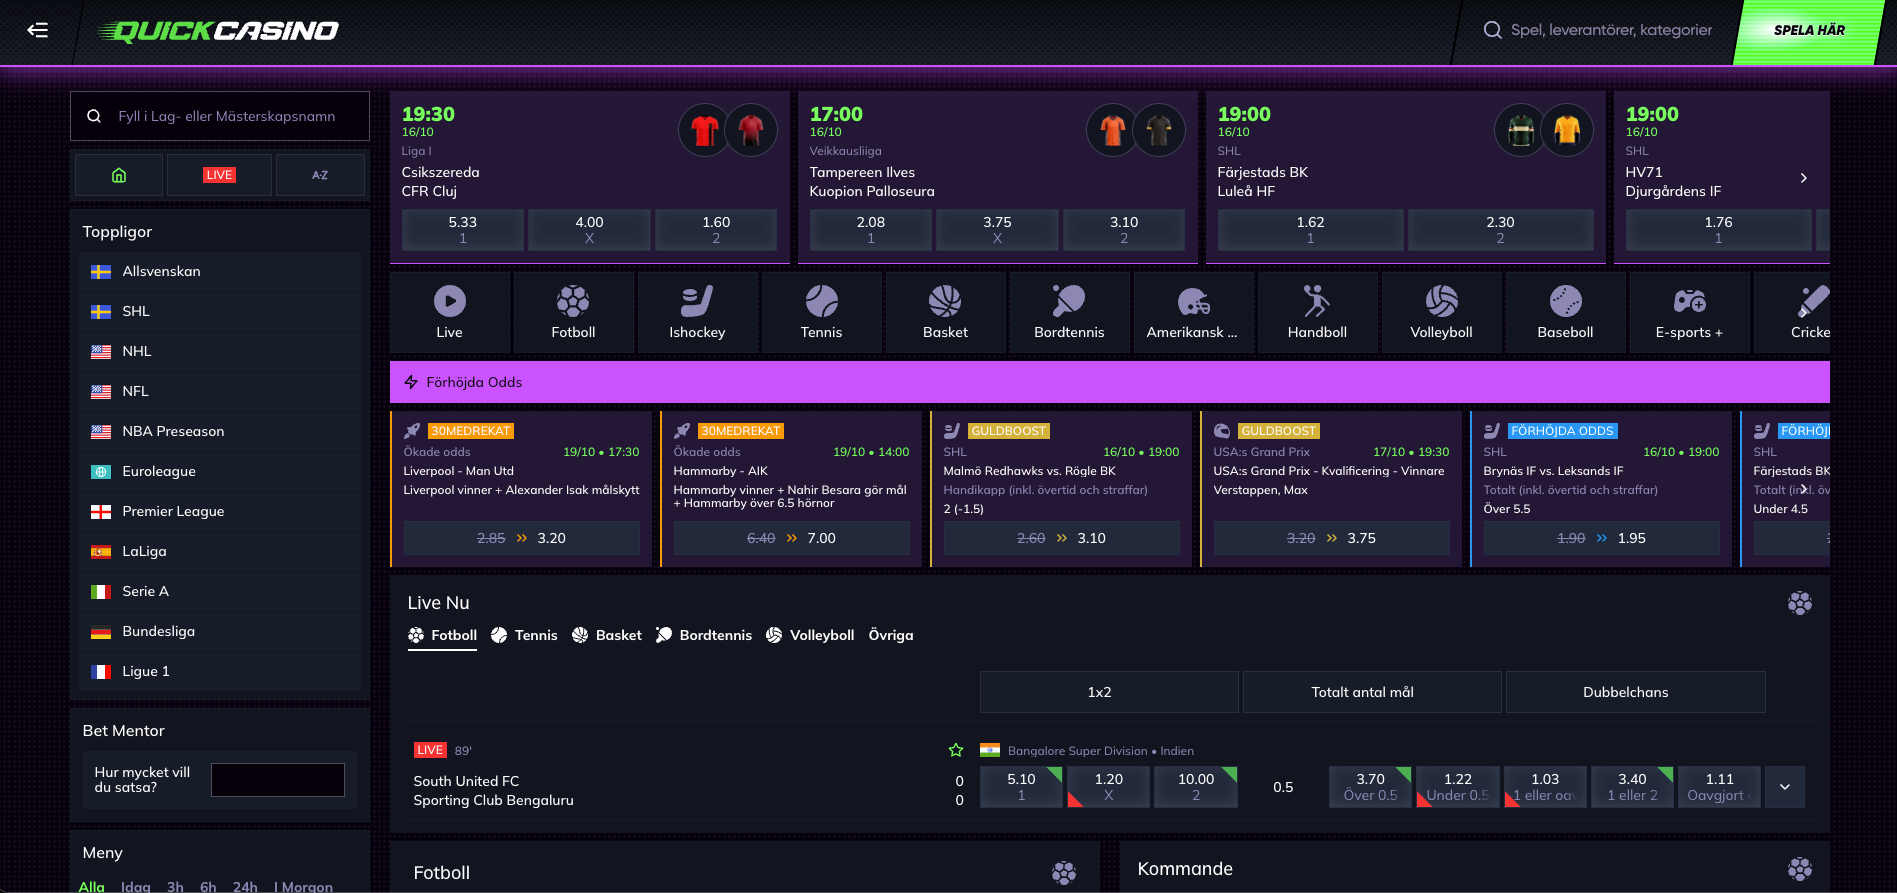Screen dimensions: 1897x893
Task: Favorite the South United FC match star
Action: 956,750
